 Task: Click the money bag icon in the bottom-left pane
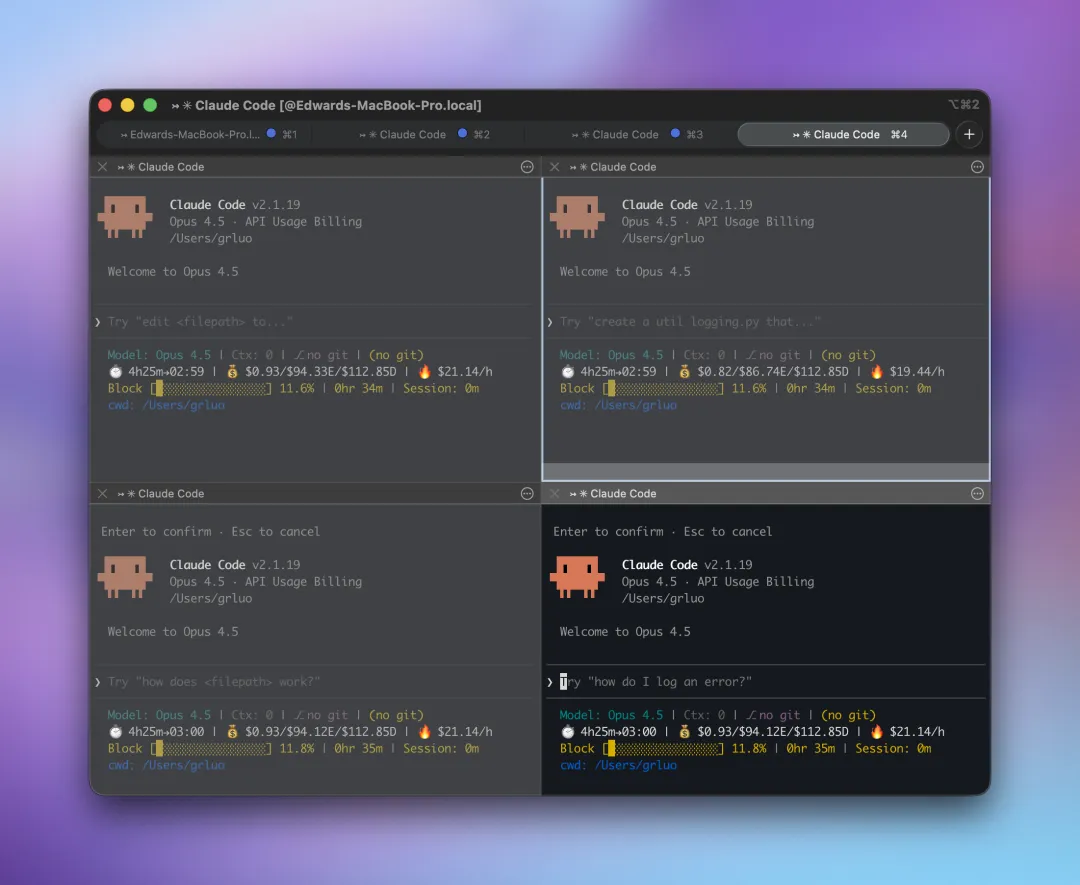click(x=232, y=731)
